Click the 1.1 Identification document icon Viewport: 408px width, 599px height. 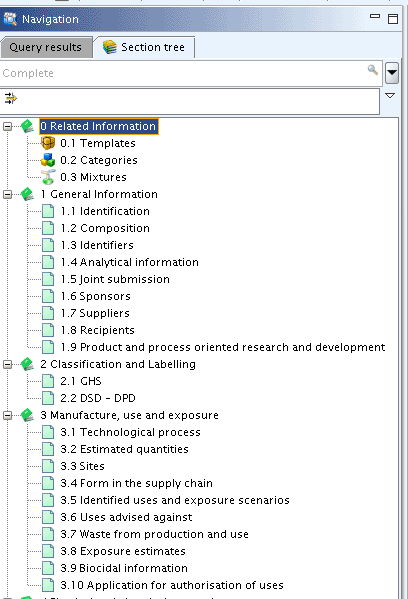click(48, 211)
